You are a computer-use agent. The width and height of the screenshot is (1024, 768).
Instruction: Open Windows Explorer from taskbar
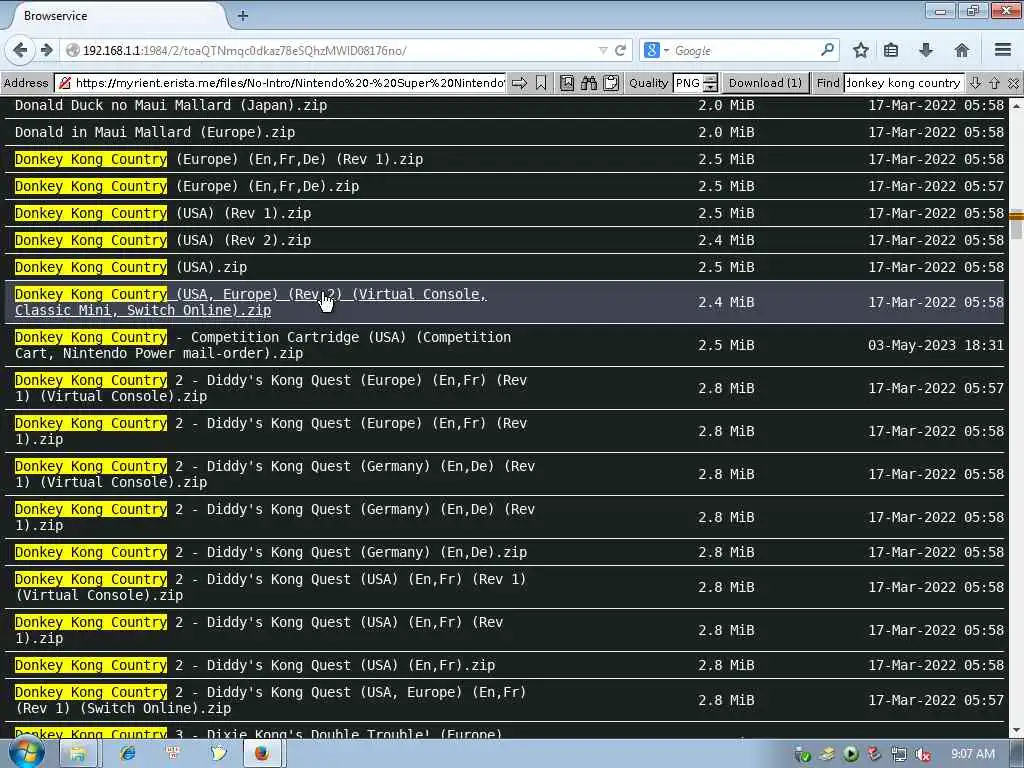point(78,754)
